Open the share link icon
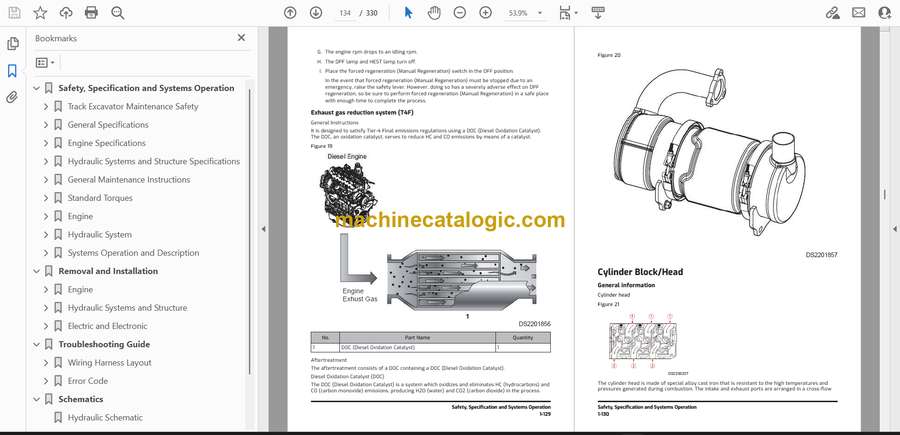This screenshot has width=900, height=435. point(832,13)
